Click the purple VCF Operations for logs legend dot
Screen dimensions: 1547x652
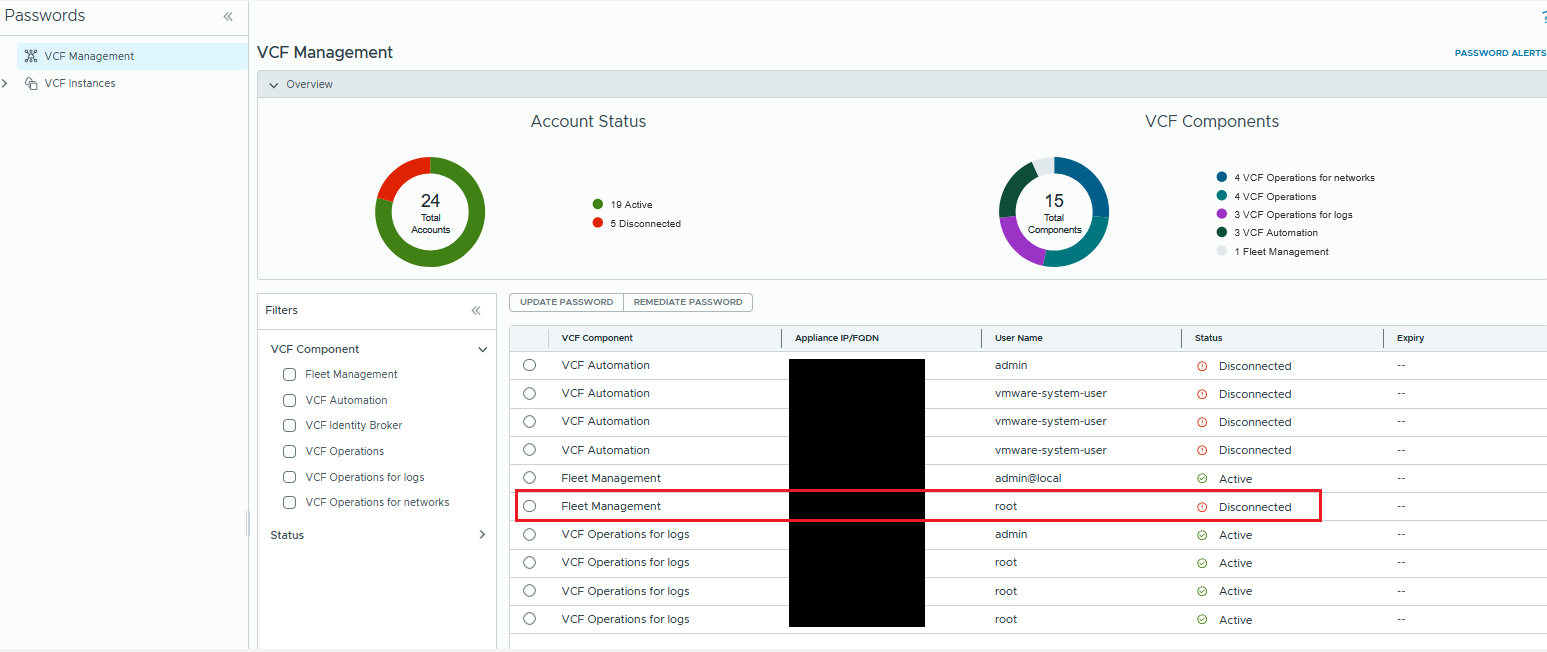pos(1222,214)
